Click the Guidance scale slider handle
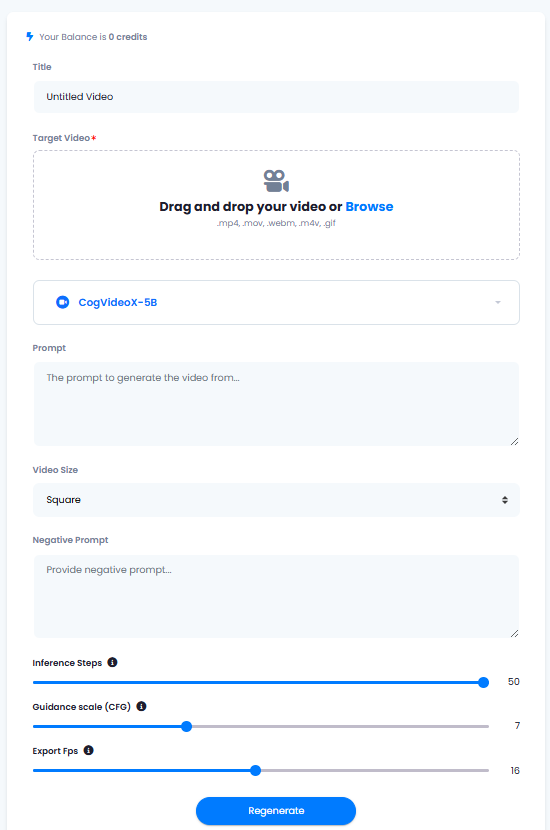The height and width of the screenshot is (830, 550). 186,726
